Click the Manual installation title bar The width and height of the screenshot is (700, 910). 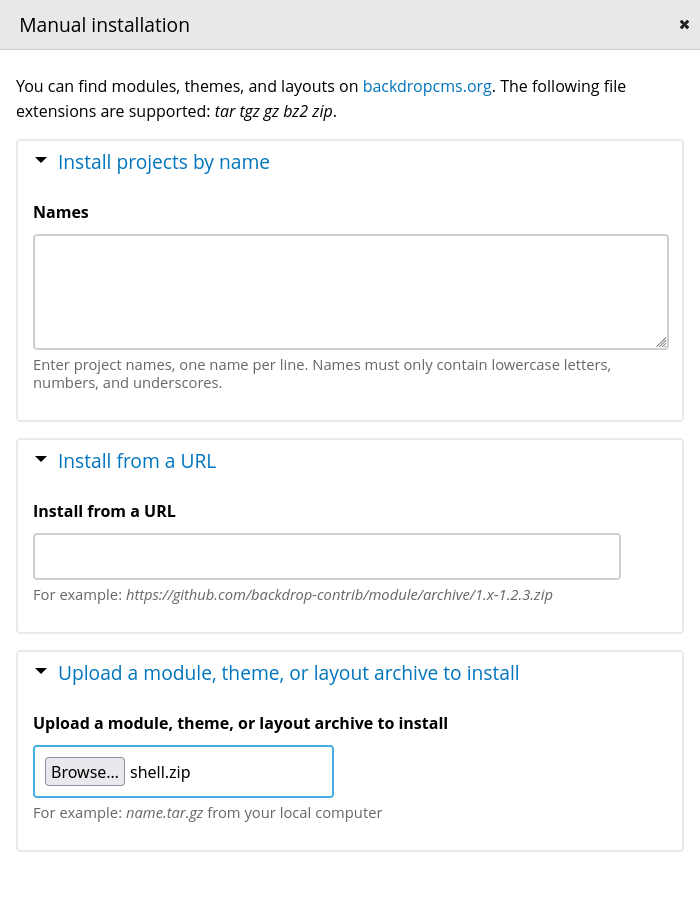click(x=300, y=25)
